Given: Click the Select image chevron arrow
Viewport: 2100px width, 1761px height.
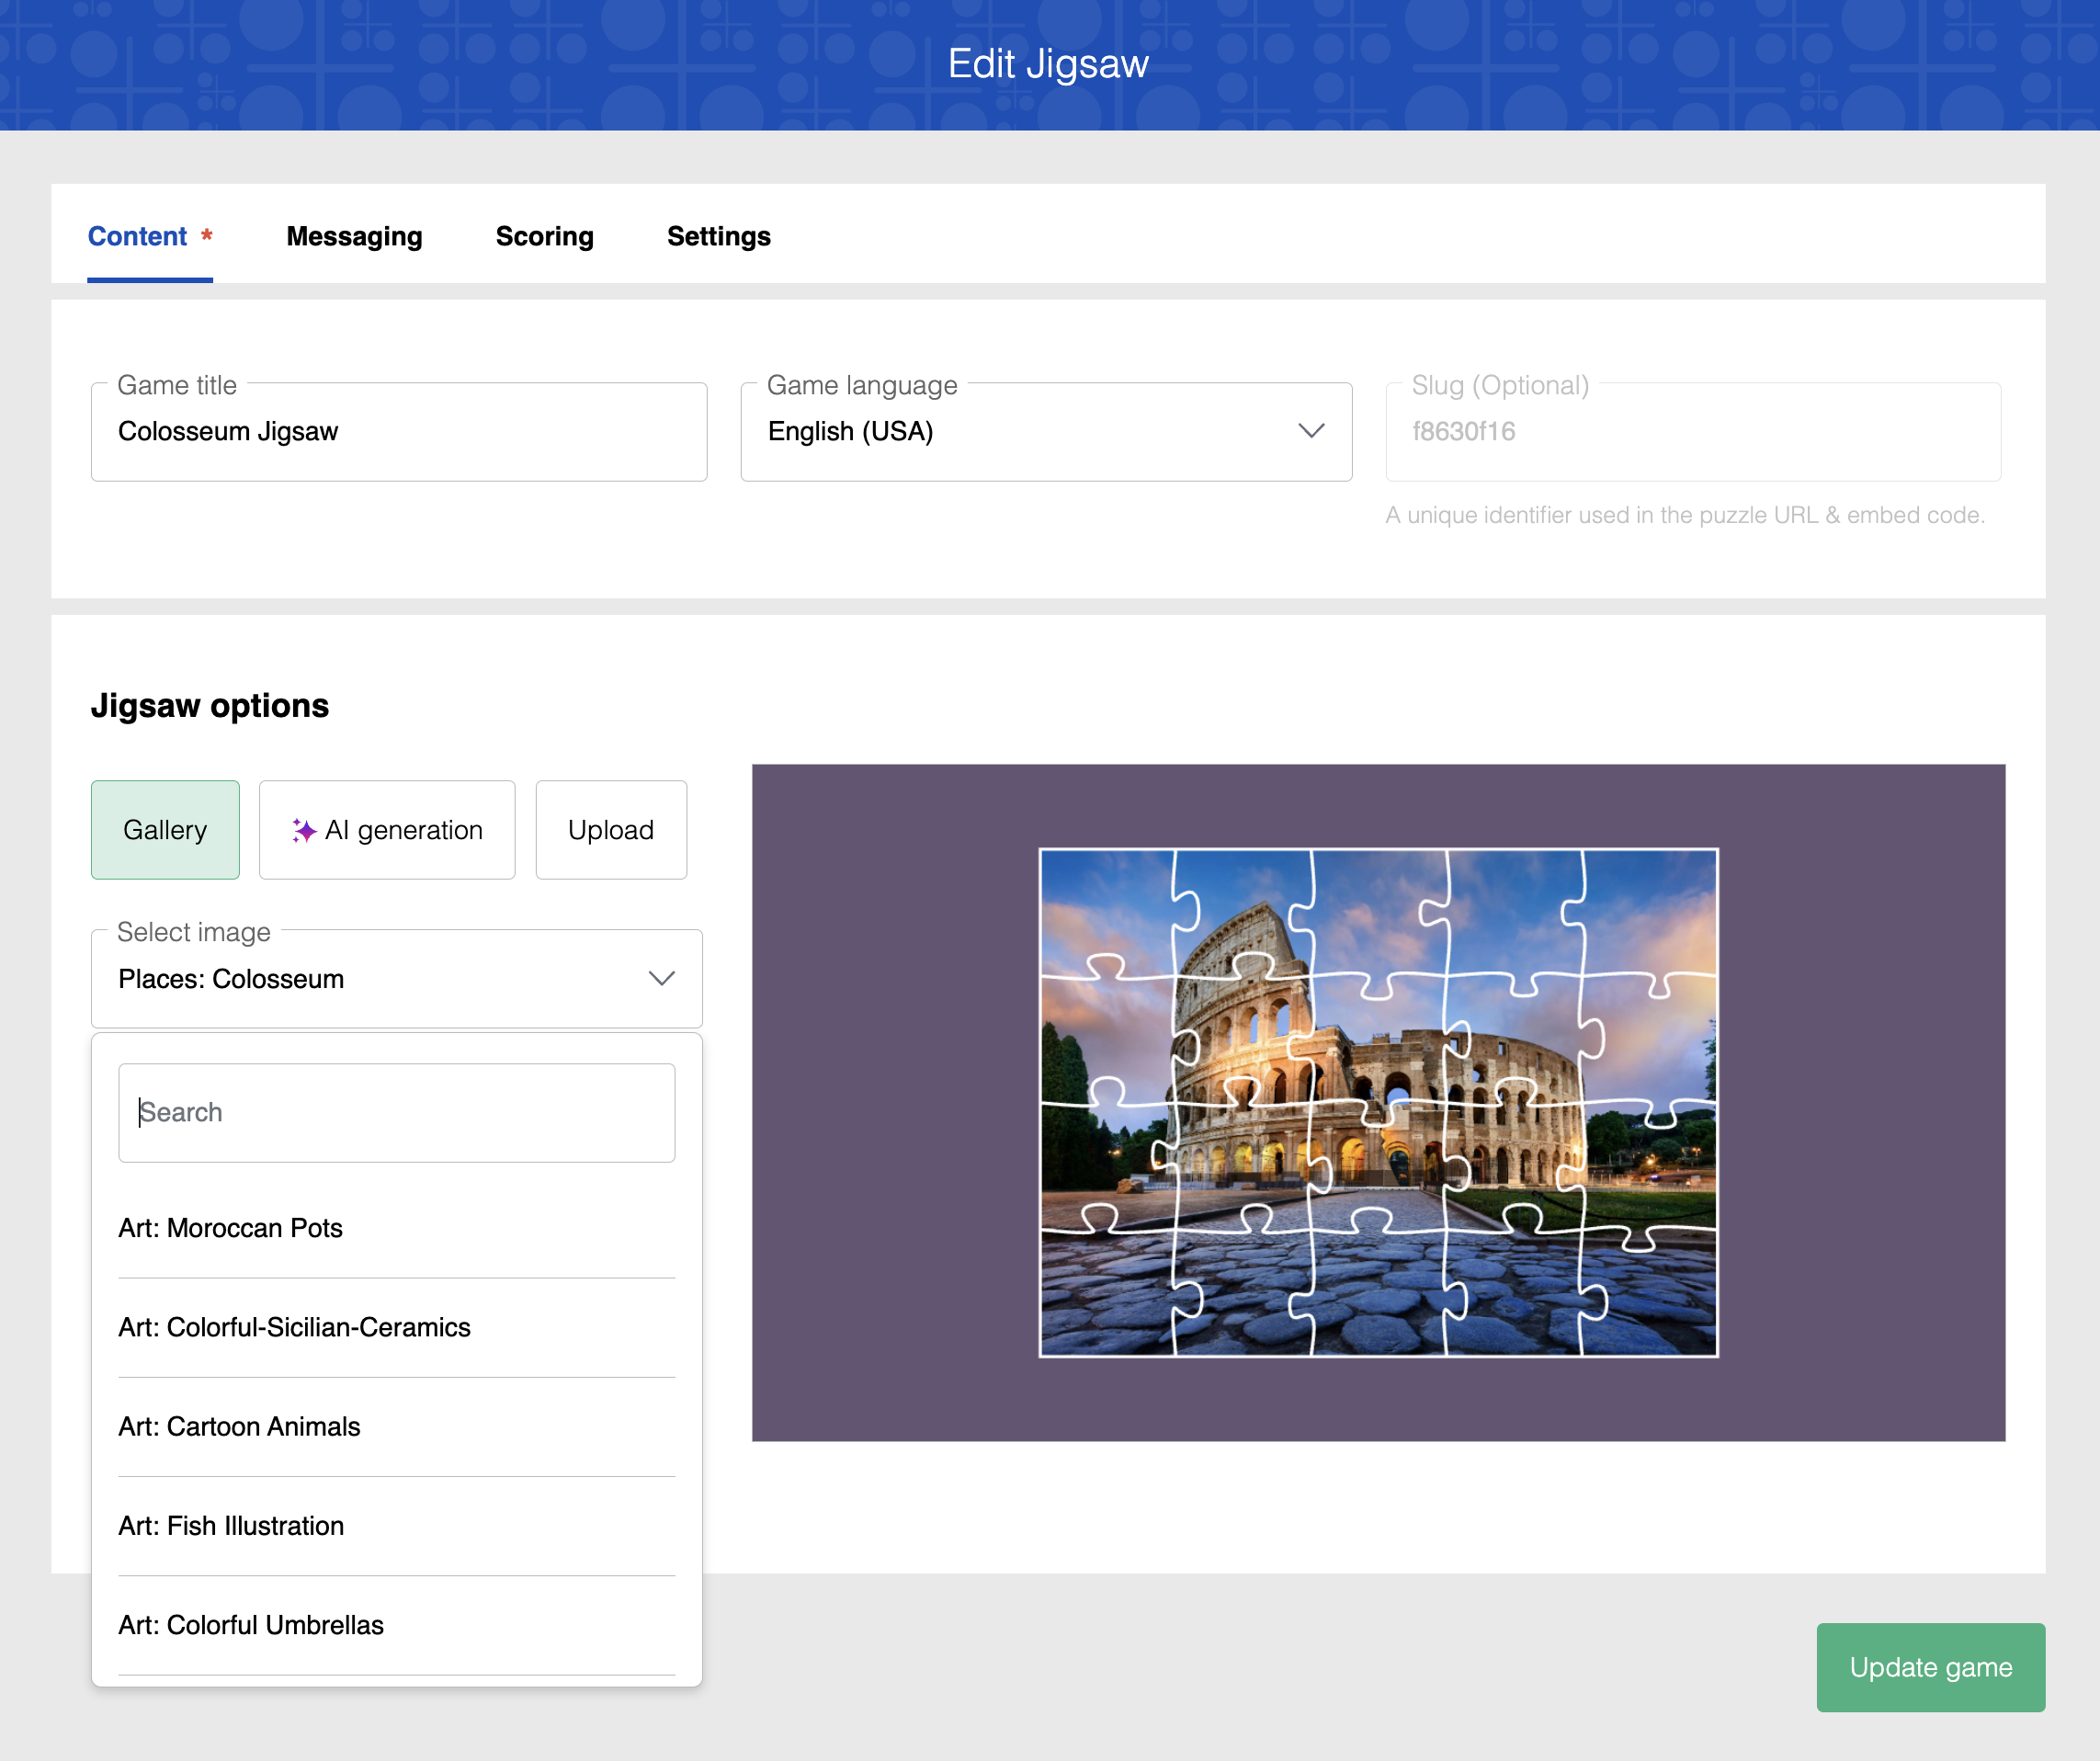Looking at the screenshot, I should (662, 978).
